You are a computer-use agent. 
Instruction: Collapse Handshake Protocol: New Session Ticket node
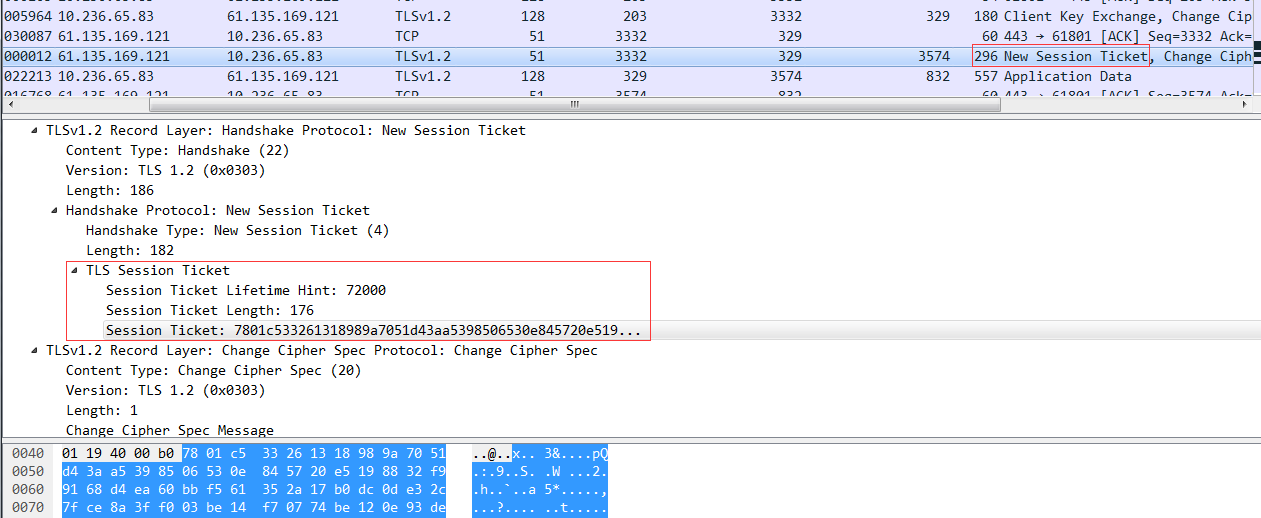55,210
